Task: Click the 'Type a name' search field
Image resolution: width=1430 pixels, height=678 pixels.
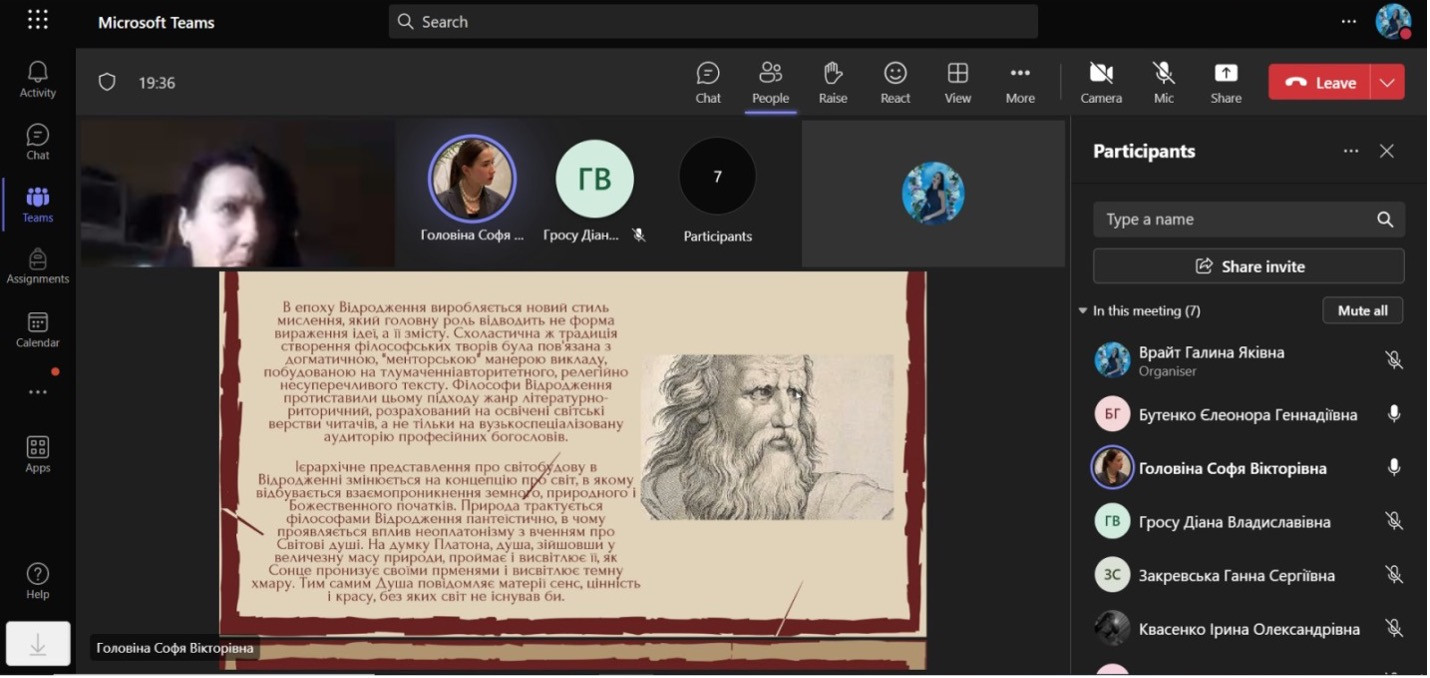Action: [1235, 220]
